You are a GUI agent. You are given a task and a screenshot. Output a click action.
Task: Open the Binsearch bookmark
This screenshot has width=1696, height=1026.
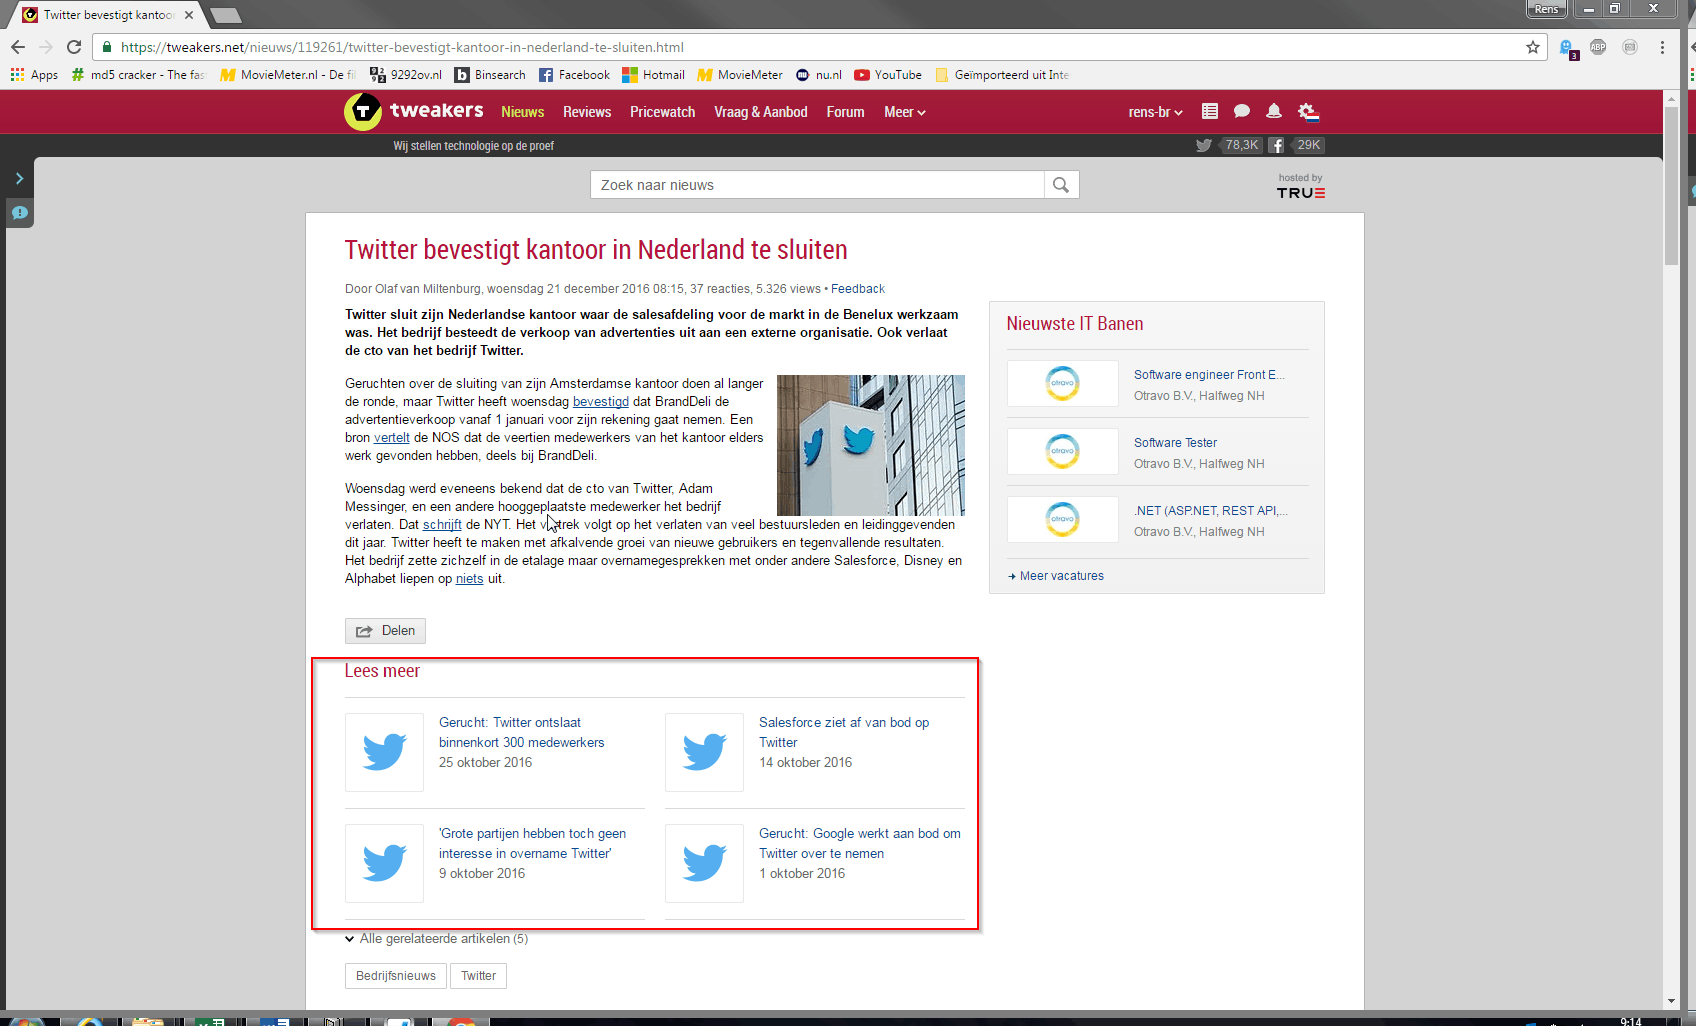click(x=490, y=75)
